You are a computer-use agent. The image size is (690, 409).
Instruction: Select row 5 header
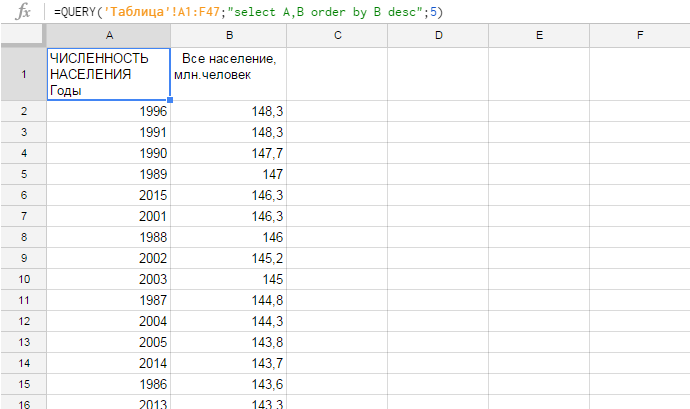(x=24, y=174)
